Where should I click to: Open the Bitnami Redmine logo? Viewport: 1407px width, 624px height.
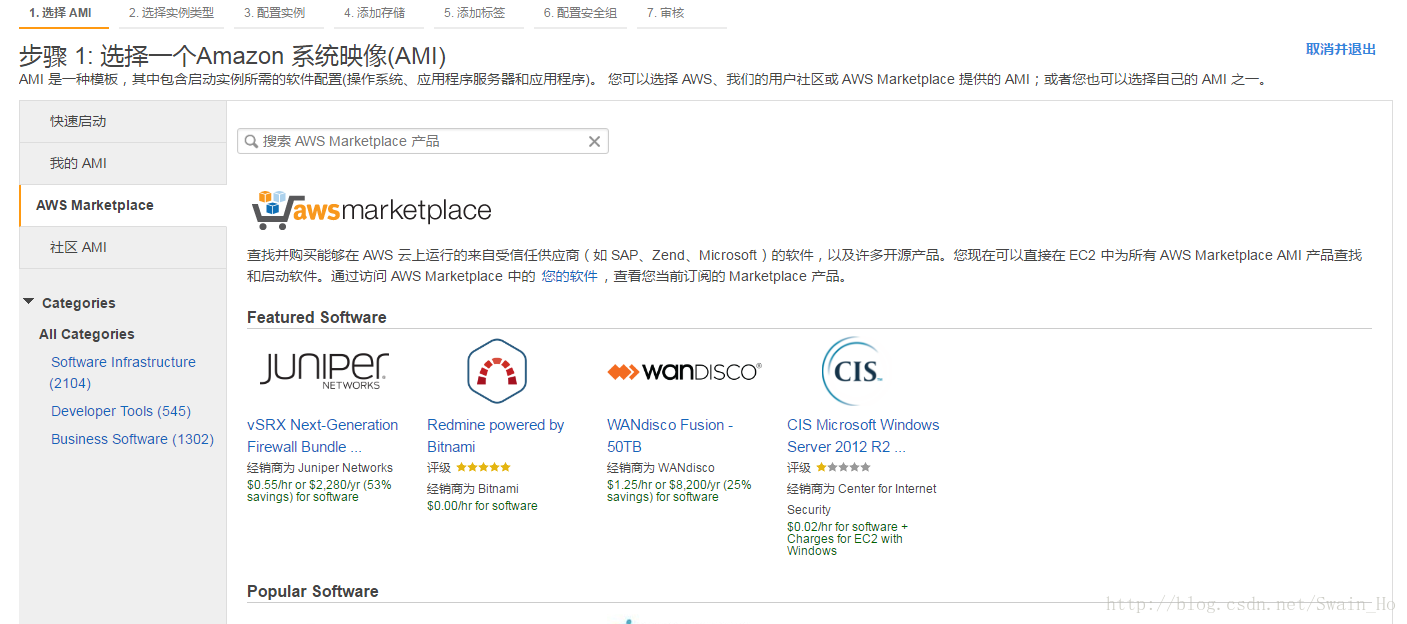tap(497, 370)
